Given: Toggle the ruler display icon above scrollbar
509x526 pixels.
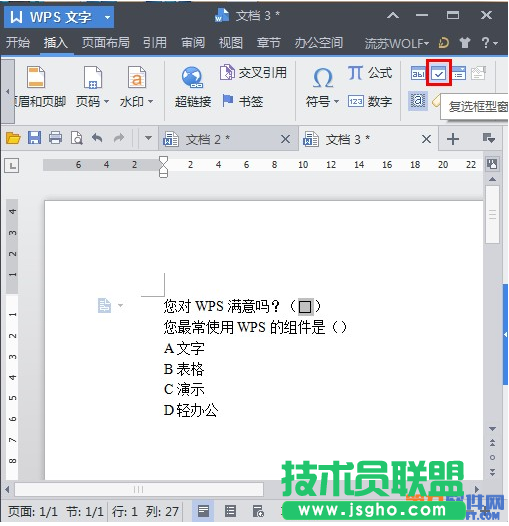Looking at the screenshot, I should pos(492,164).
